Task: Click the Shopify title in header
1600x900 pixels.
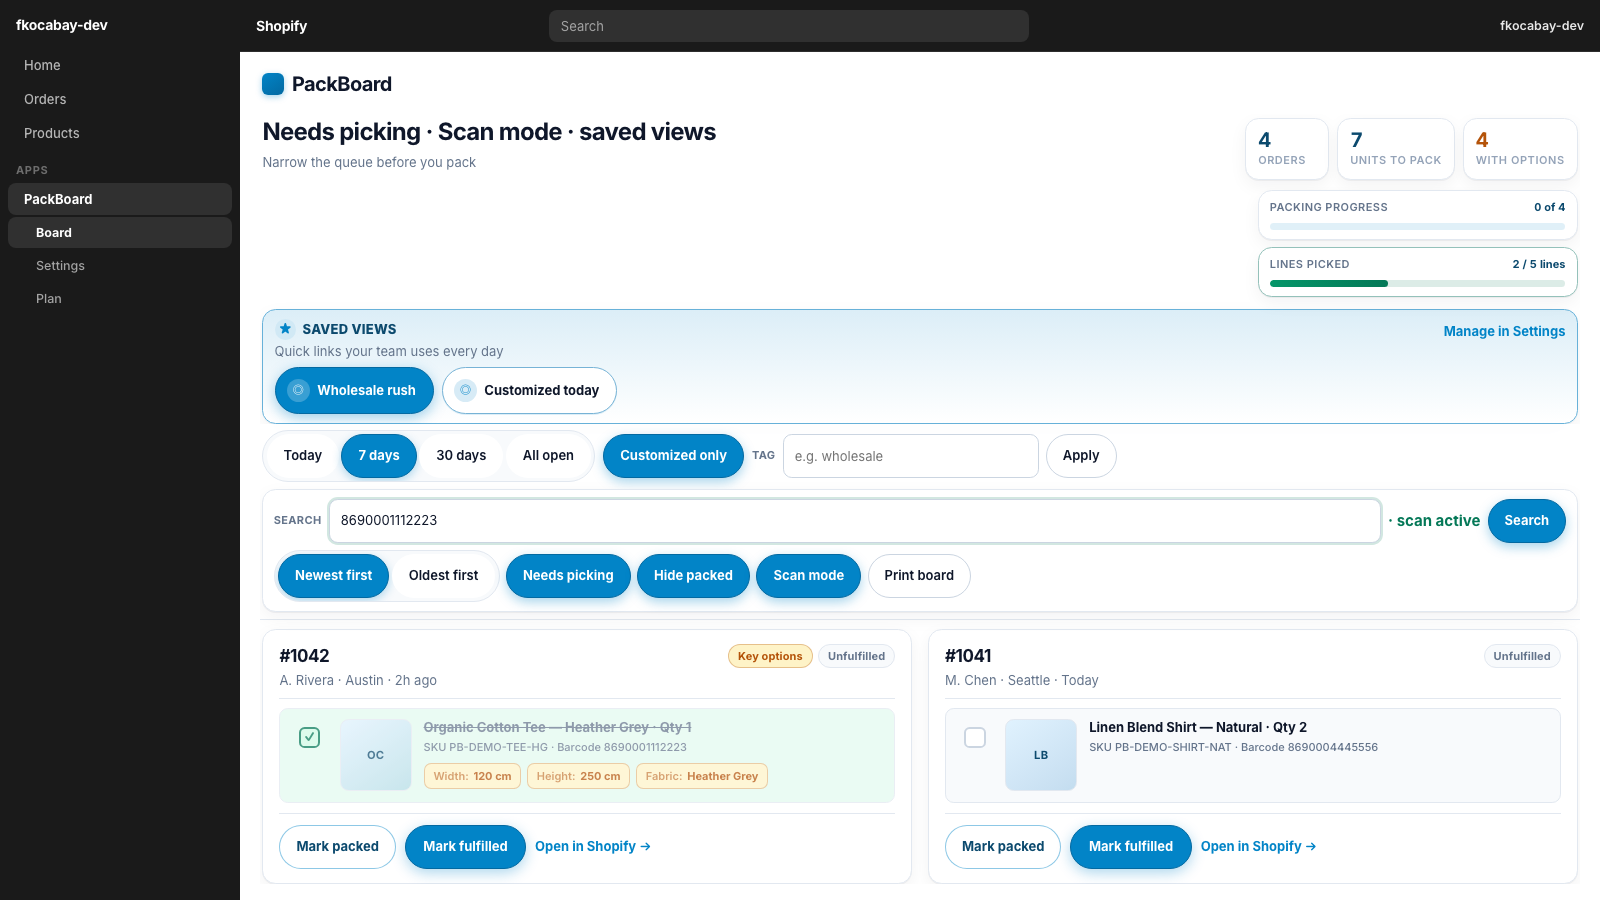Action: tap(281, 26)
